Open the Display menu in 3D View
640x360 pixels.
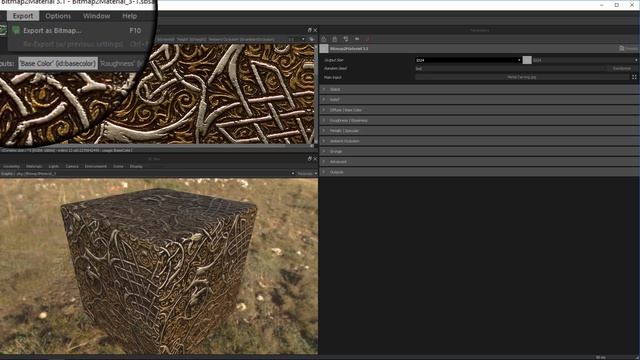click(136, 167)
